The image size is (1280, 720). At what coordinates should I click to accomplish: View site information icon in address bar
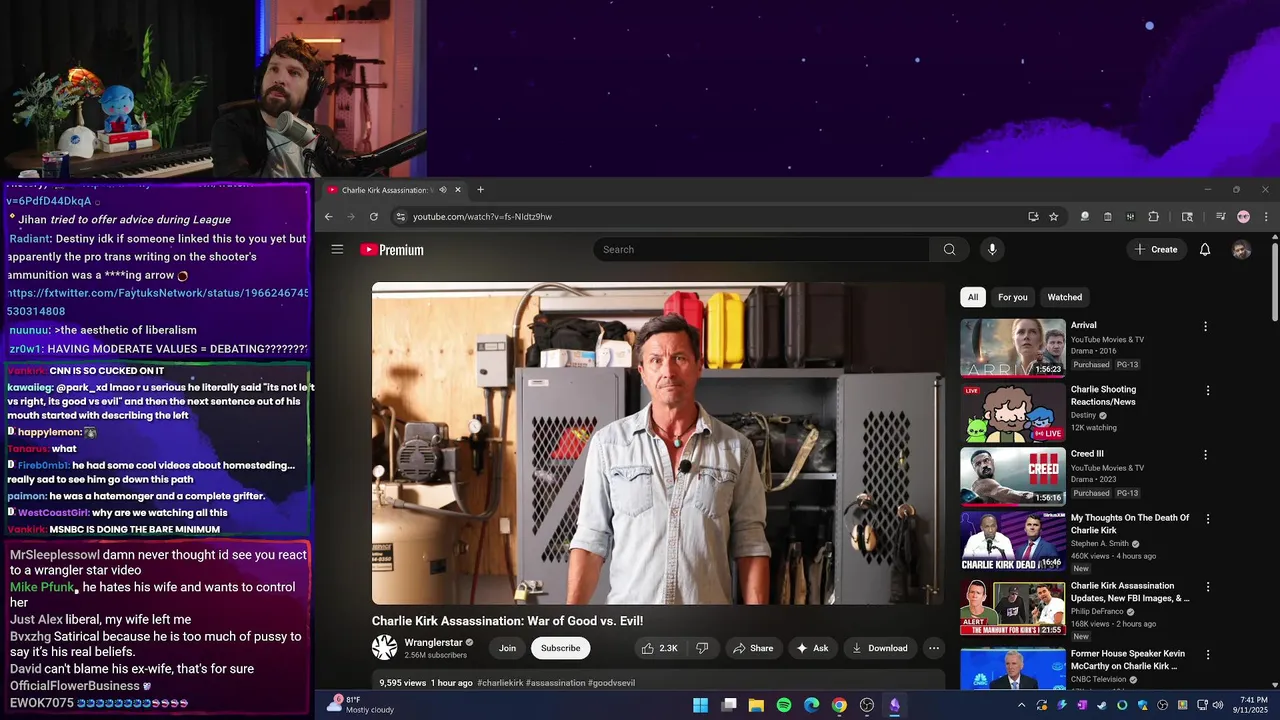click(401, 216)
